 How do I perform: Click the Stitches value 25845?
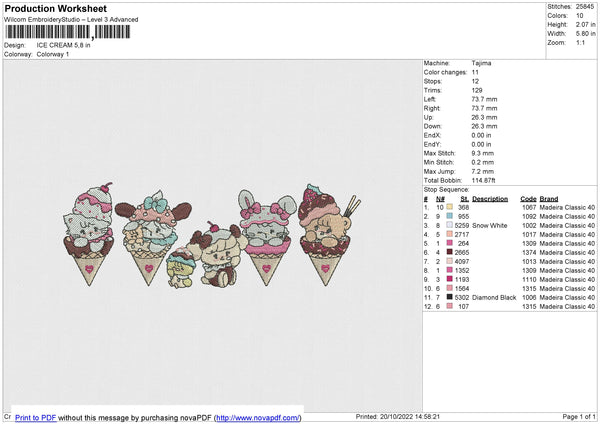[585, 7]
